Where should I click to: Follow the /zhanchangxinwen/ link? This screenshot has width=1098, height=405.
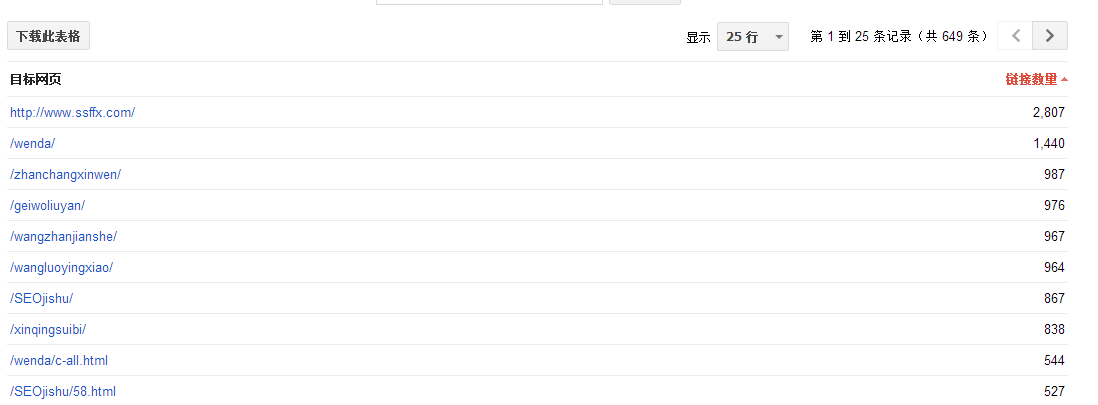pyautogui.click(x=65, y=174)
